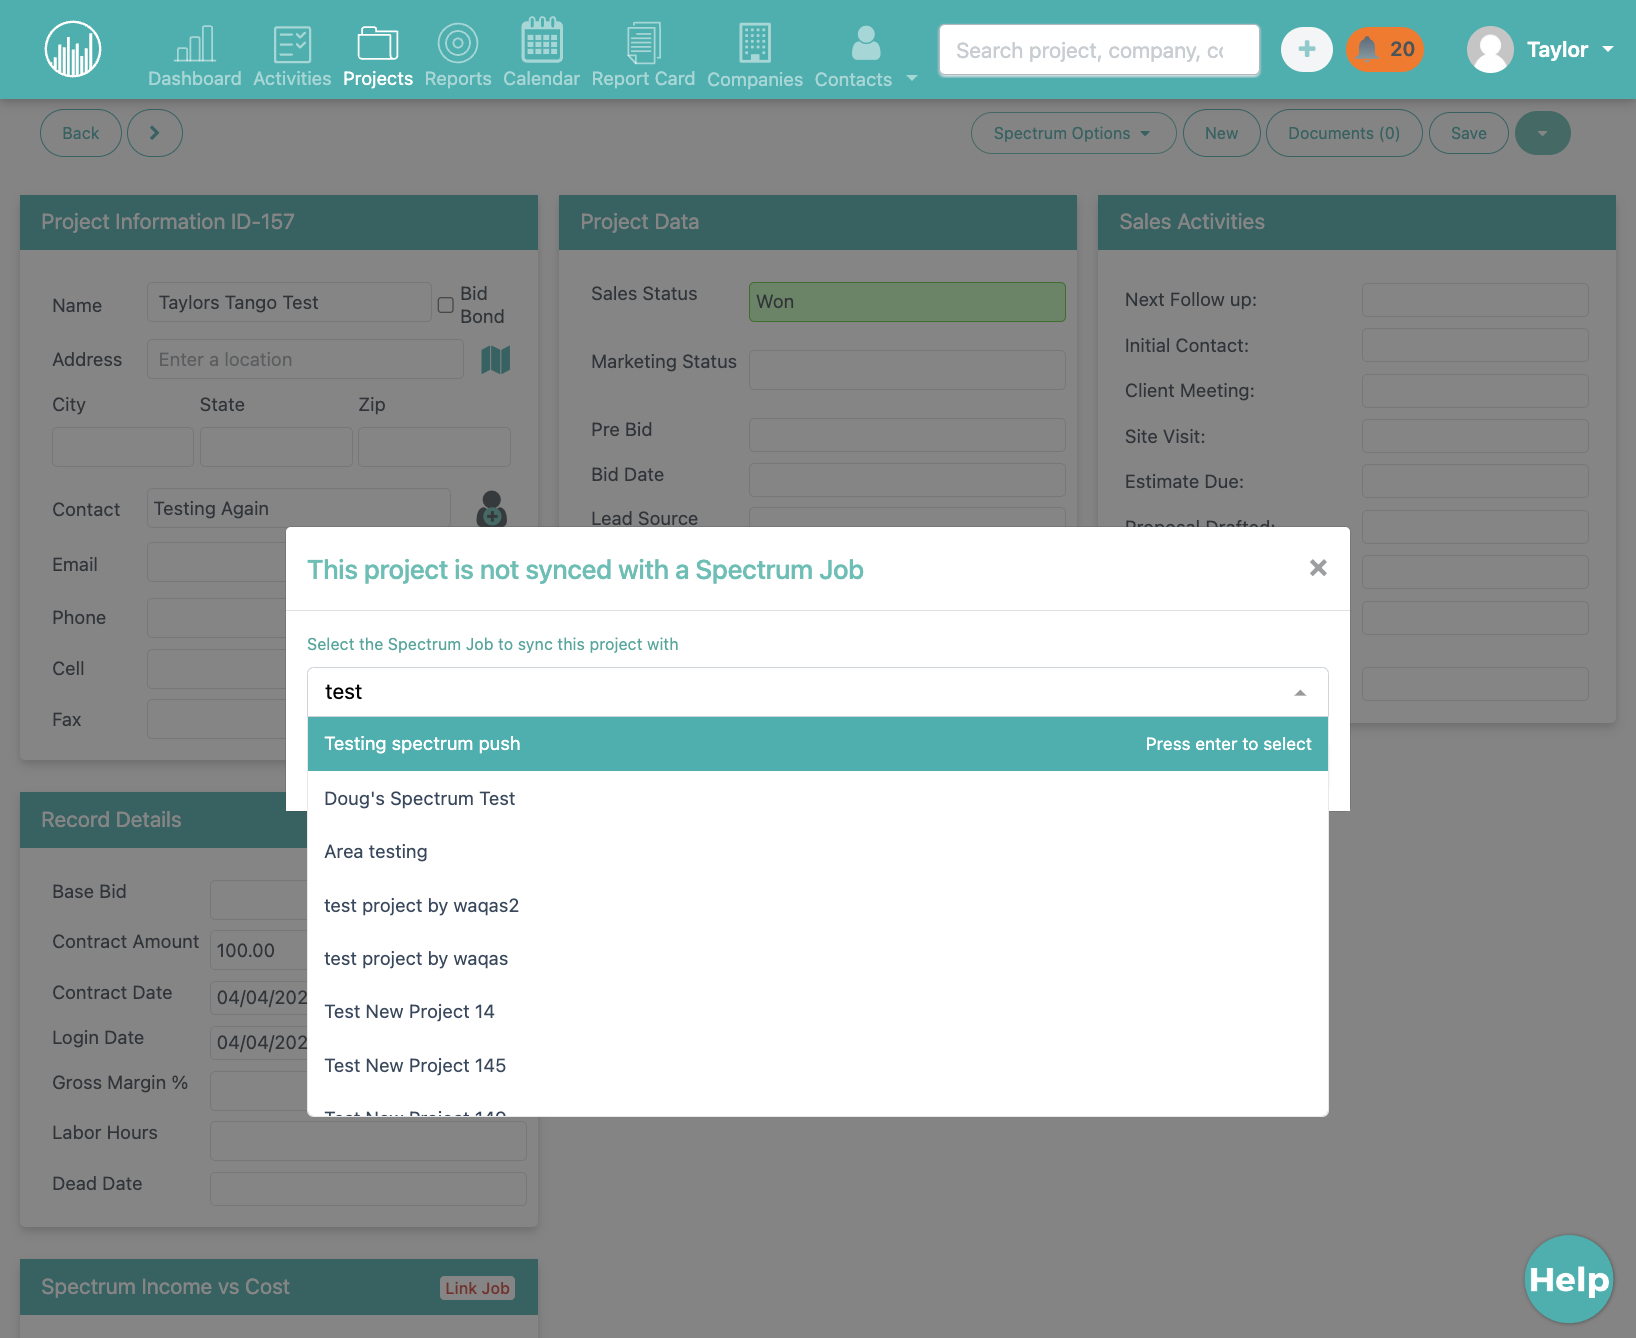Screen dimensions: 1636x1338
Task: Click the next record arrow button
Action: 154,133
